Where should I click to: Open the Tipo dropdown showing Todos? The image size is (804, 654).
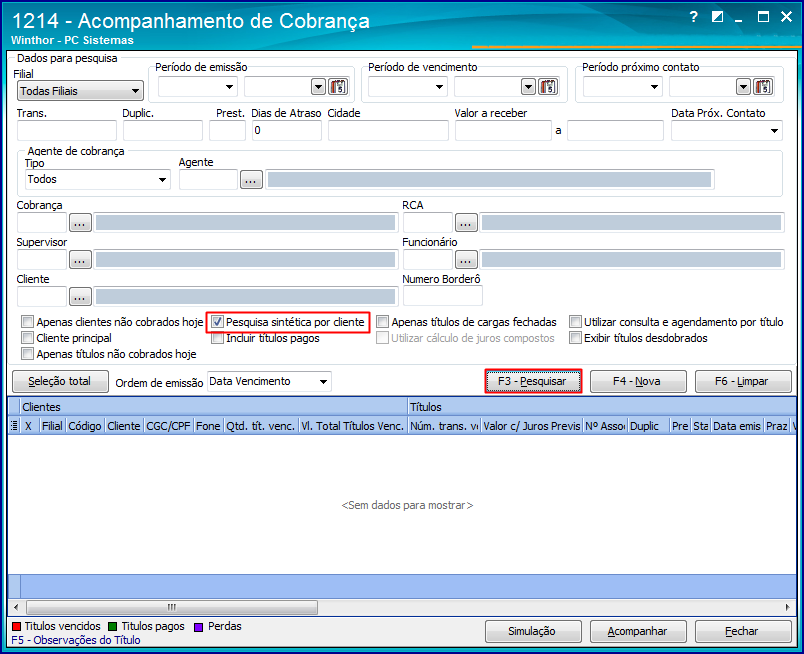pyautogui.click(x=97, y=180)
